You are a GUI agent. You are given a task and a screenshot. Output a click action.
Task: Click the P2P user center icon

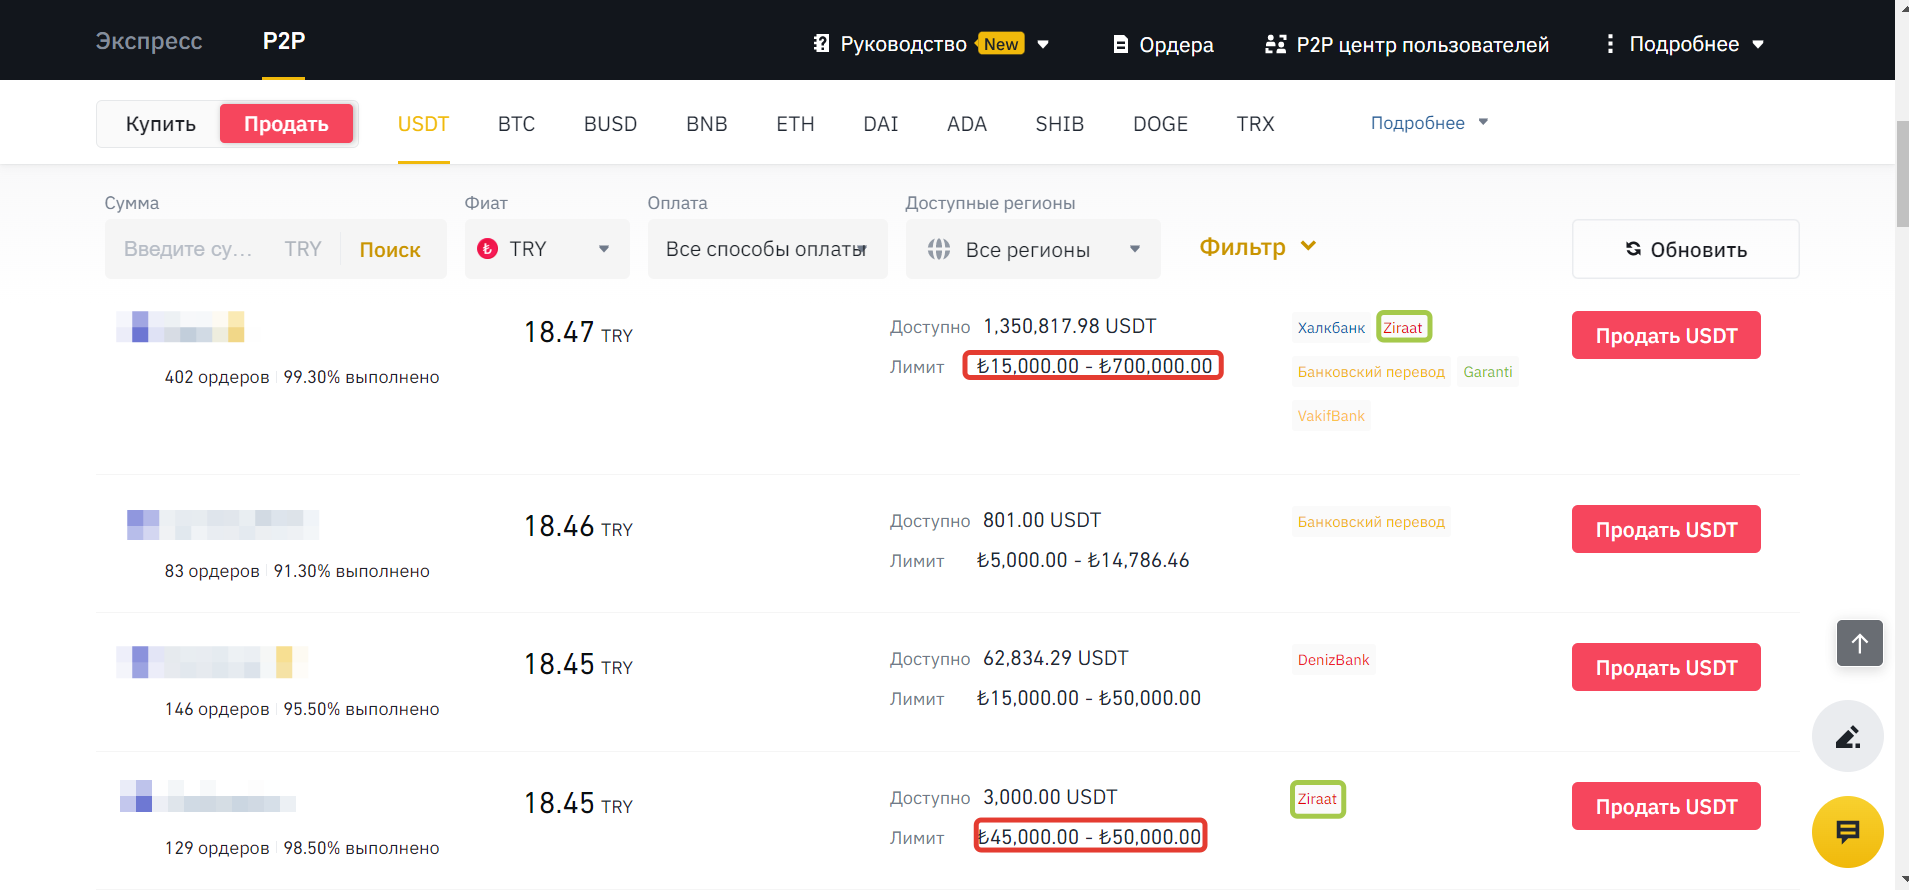click(x=1275, y=44)
